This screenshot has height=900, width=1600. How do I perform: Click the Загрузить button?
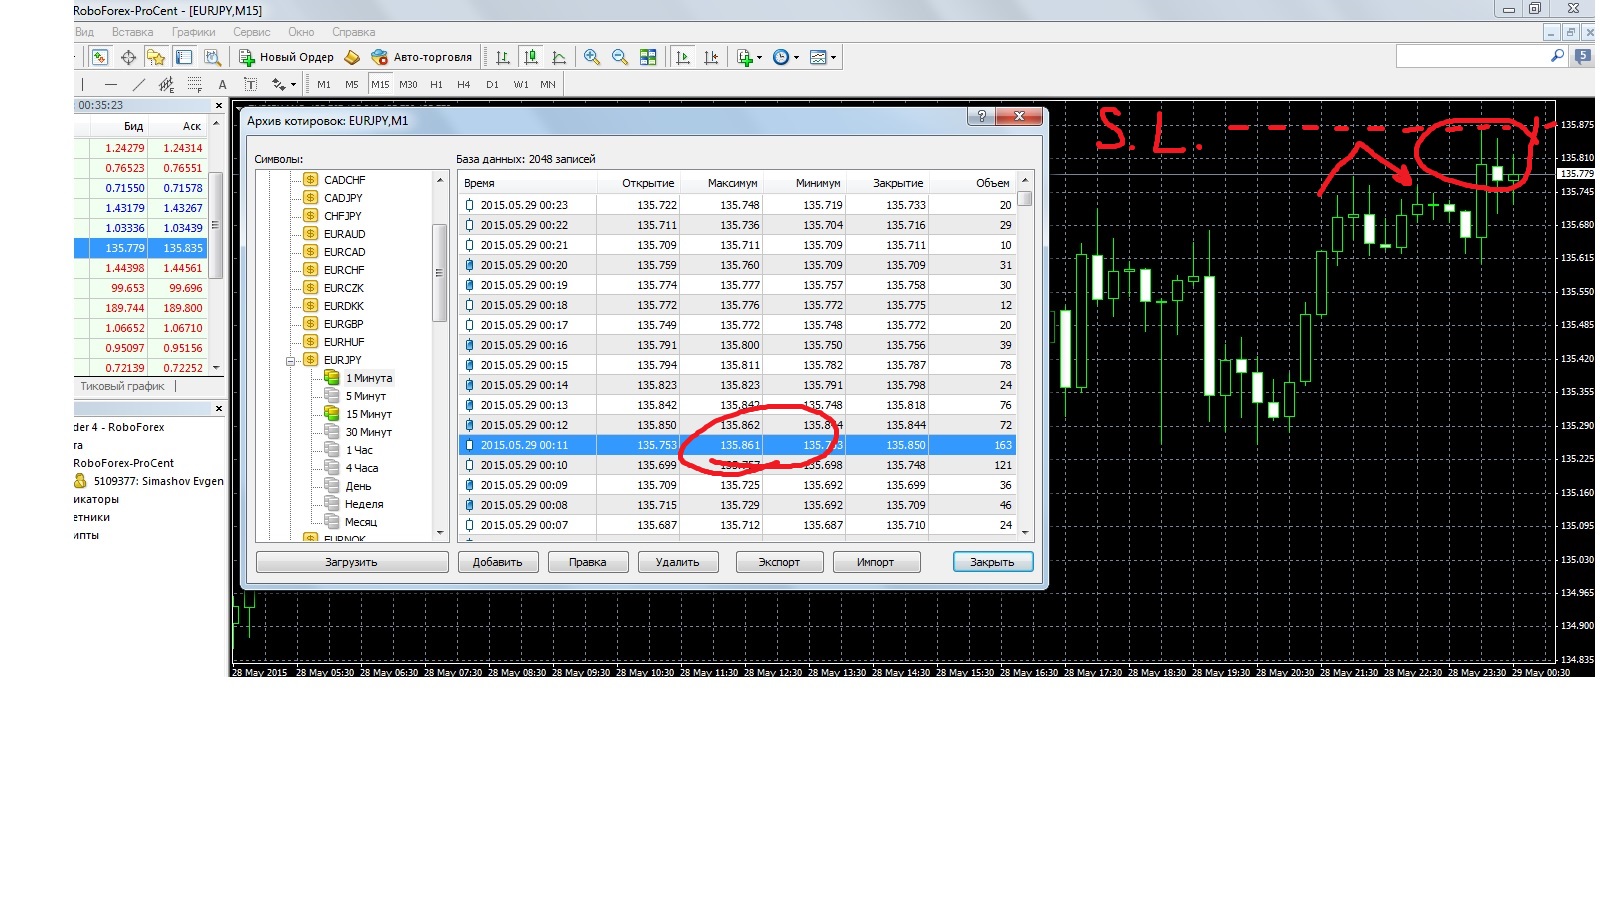(x=352, y=562)
